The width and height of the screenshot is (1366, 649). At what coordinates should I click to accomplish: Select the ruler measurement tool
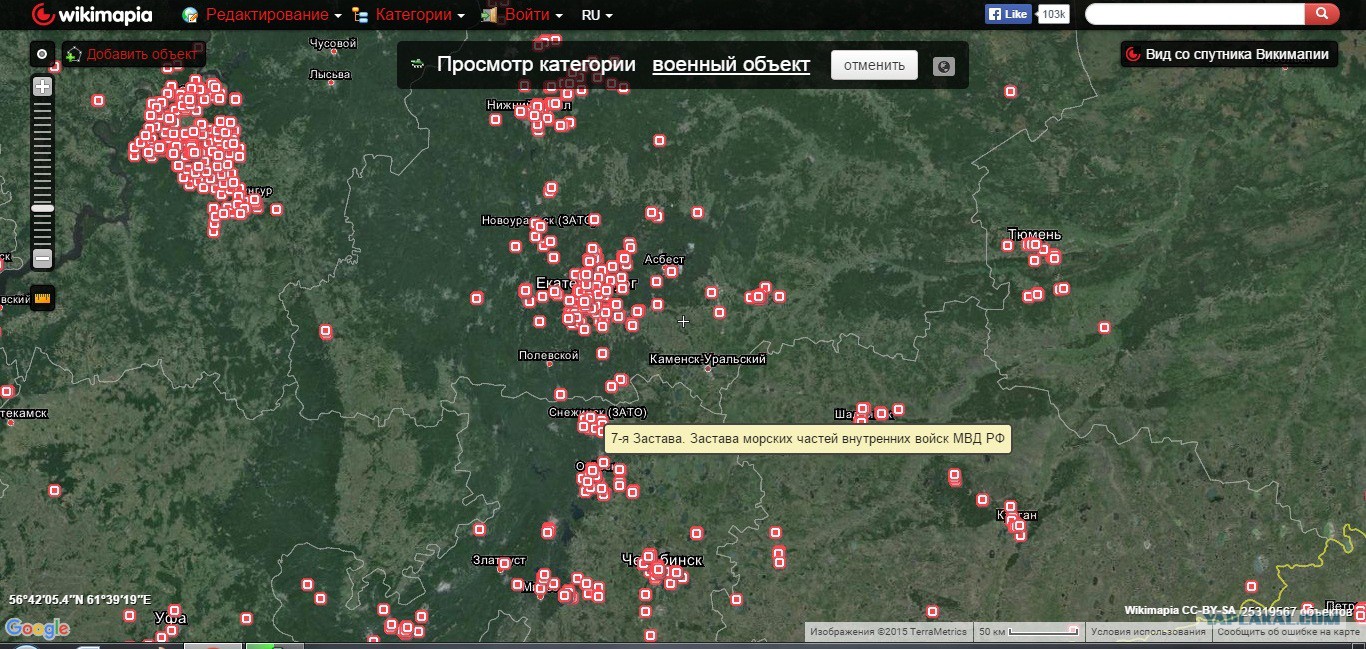pos(42,297)
